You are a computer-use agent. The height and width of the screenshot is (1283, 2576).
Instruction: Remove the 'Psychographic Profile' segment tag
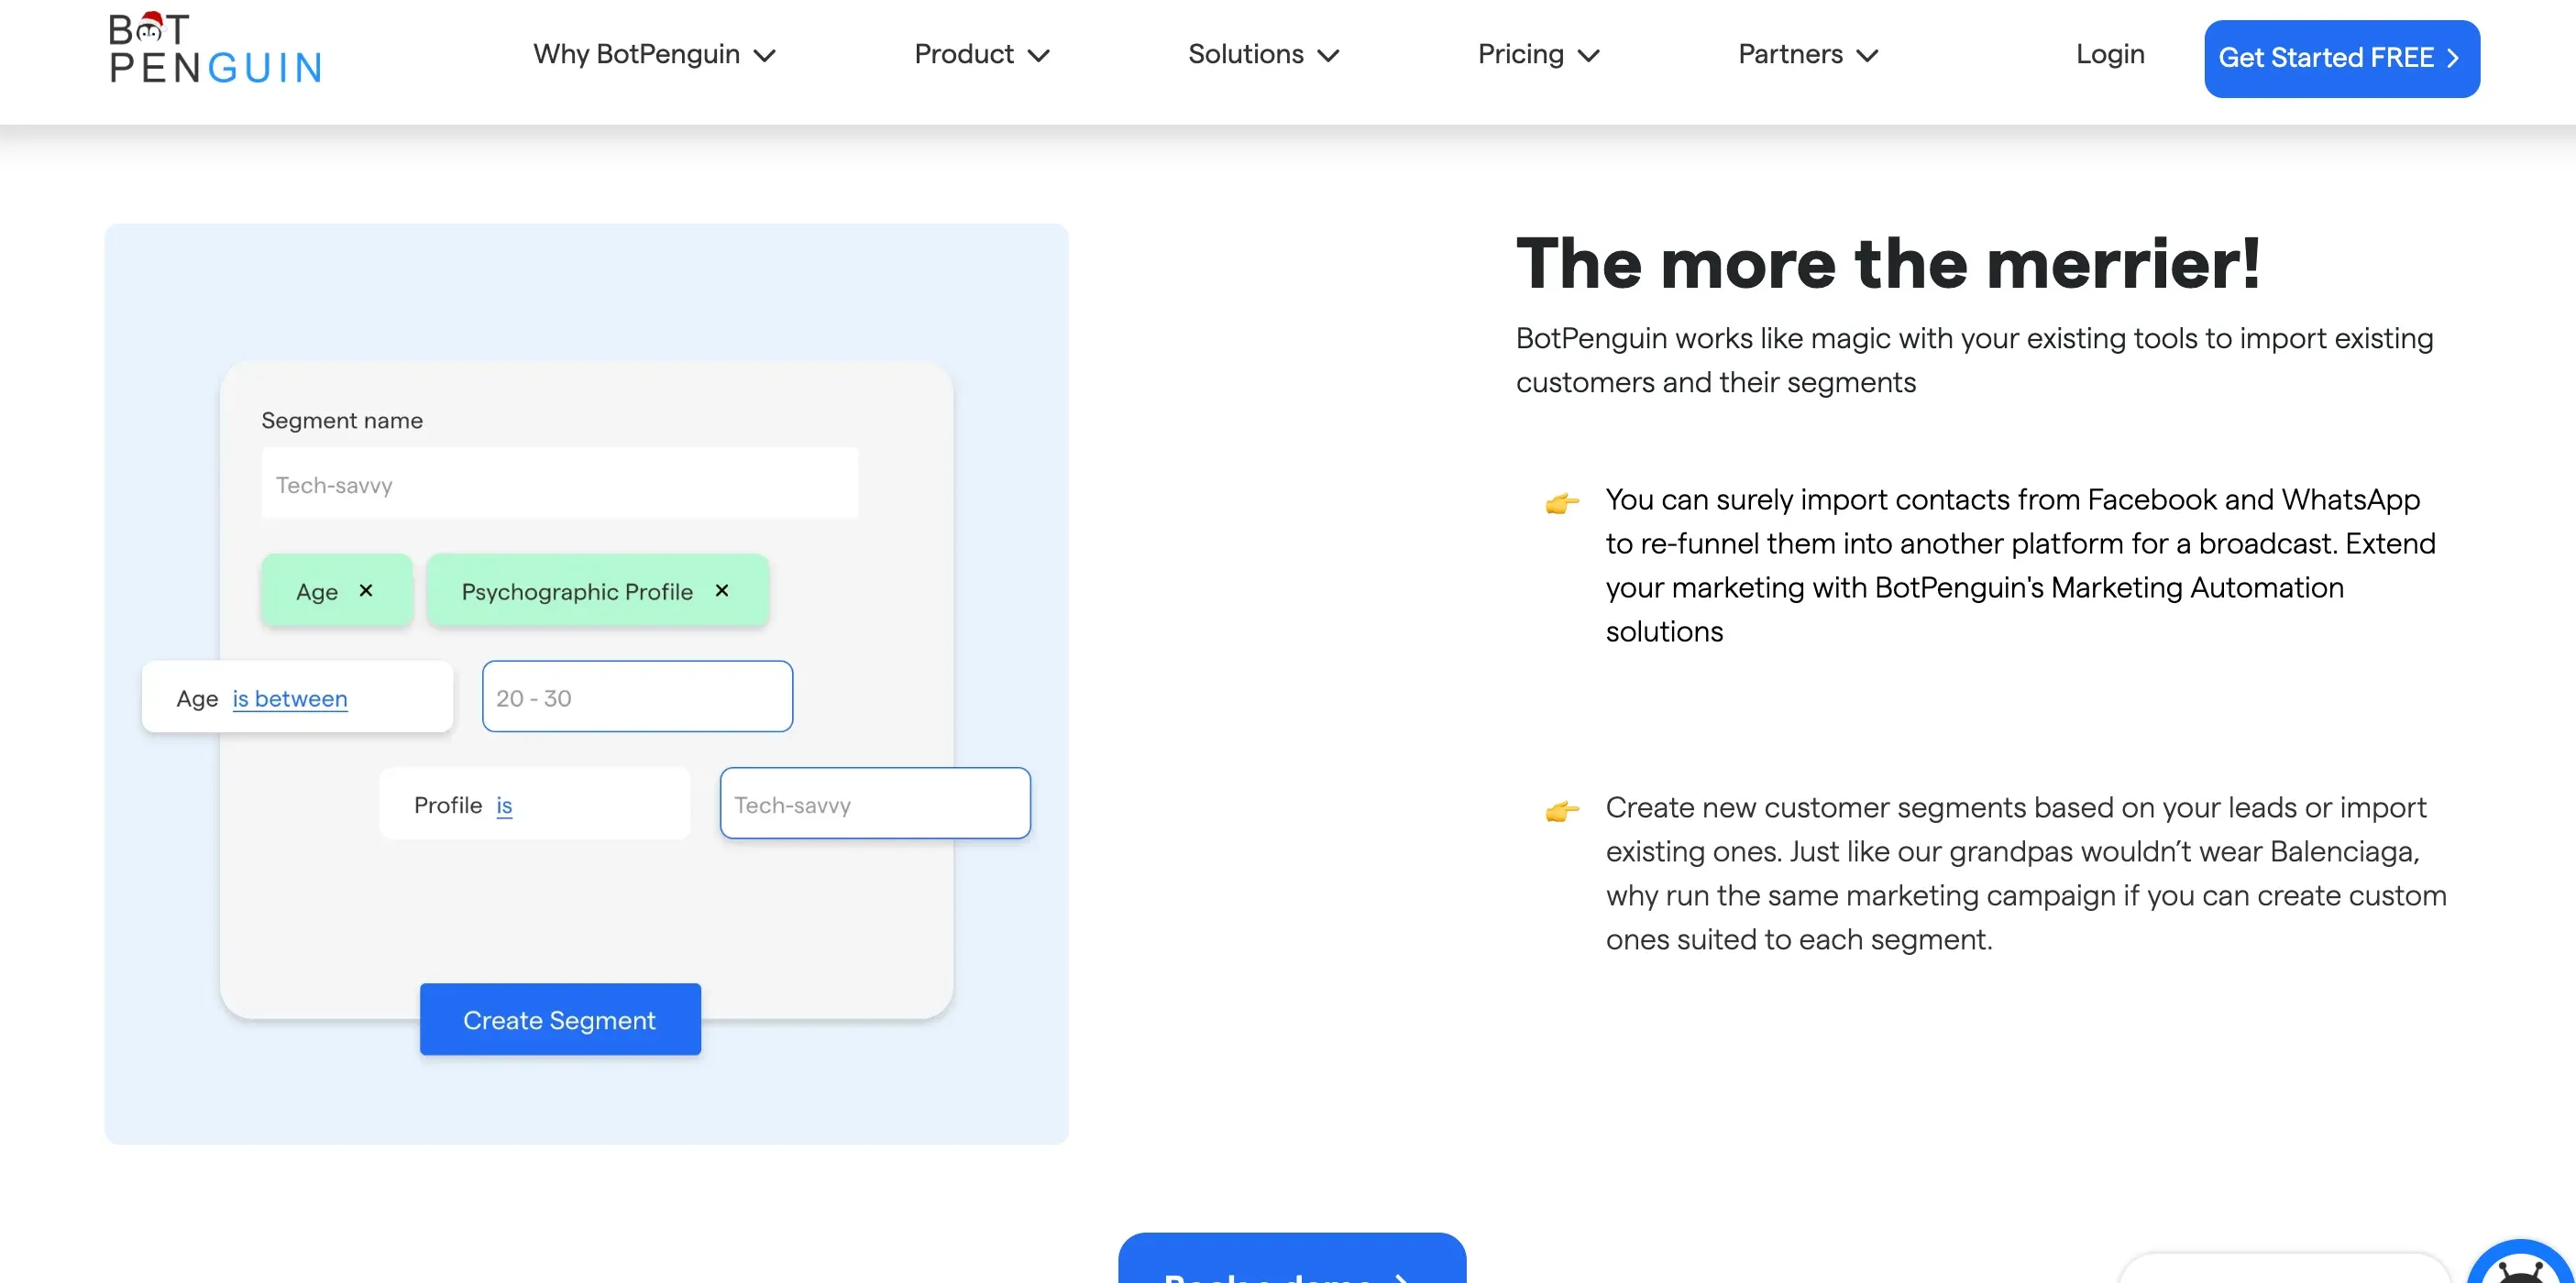(723, 590)
